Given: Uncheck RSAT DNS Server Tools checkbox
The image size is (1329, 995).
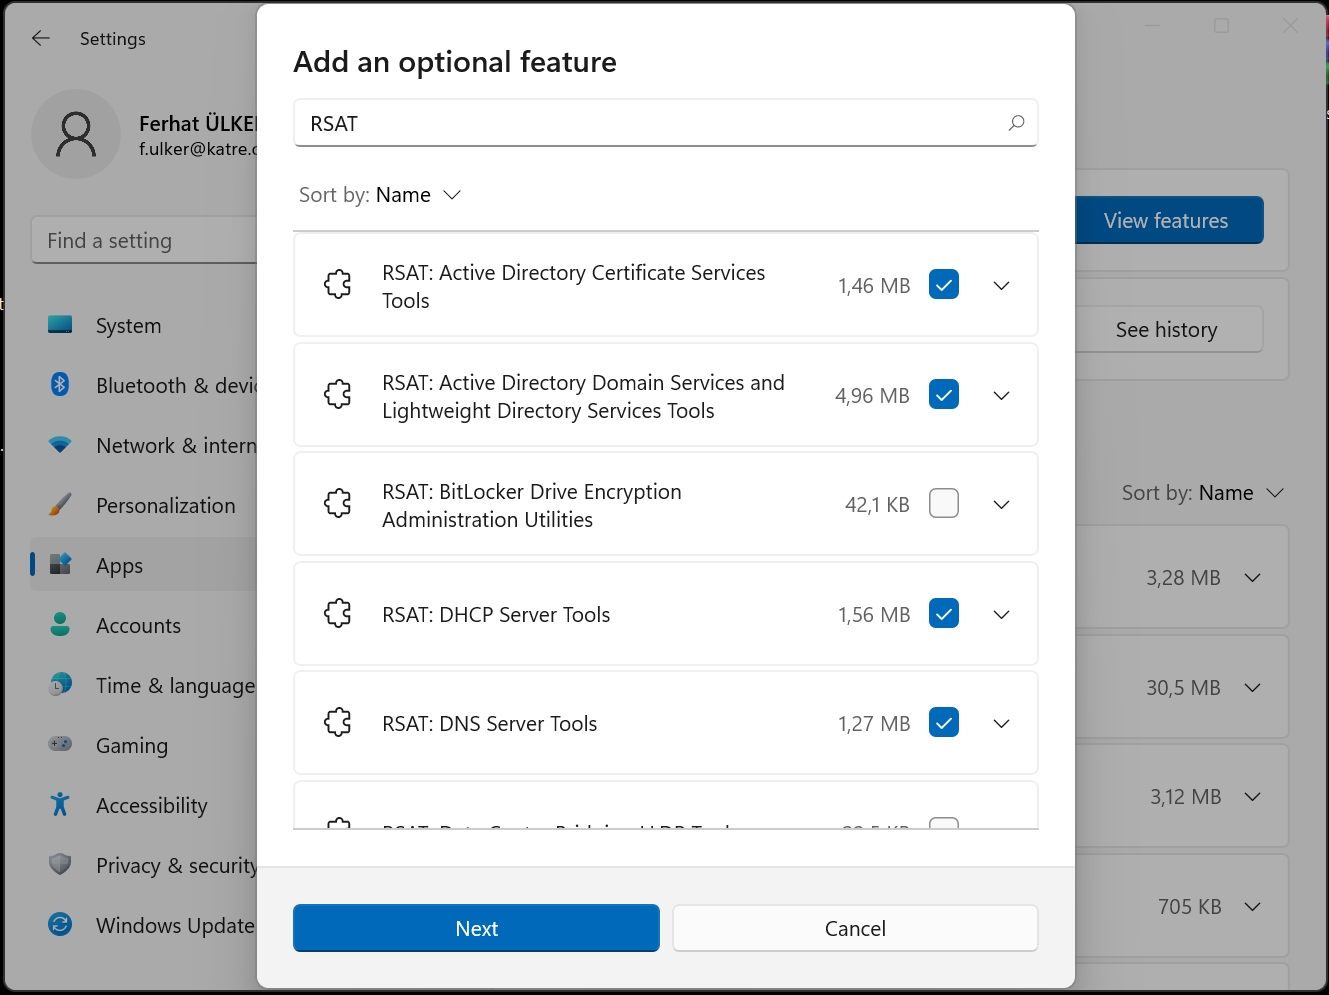Looking at the screenshot, I should 944,722.
